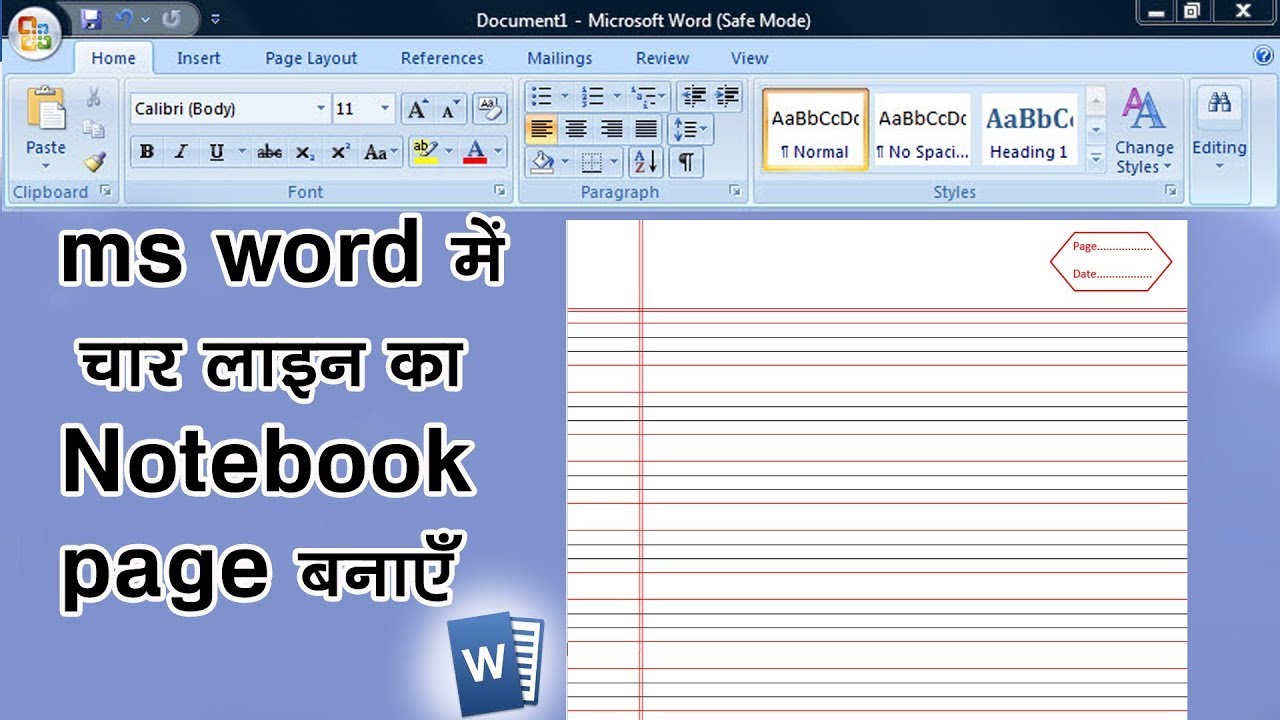Screen dimensions: 1280x720
Task: Apply Bullets list
Action: pos(541,96)
